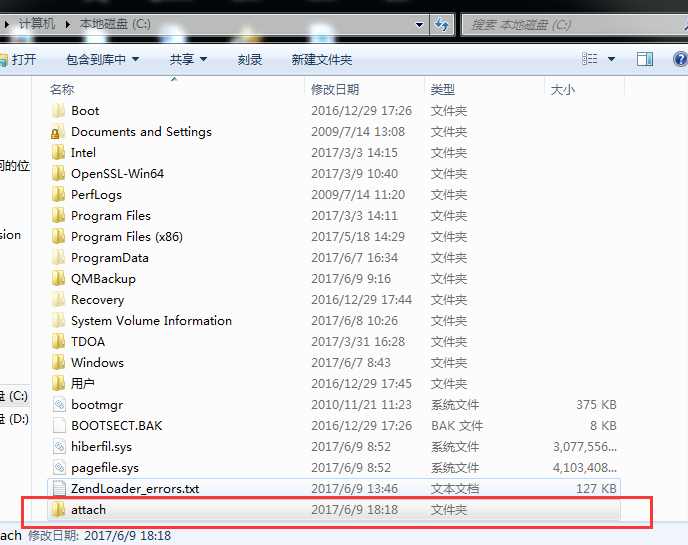Expand the arrow after 计算机 in breadcrumb

point(68,24)
